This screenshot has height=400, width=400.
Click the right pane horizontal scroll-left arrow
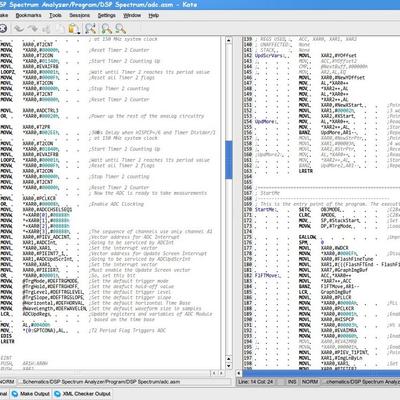(239, 373)
